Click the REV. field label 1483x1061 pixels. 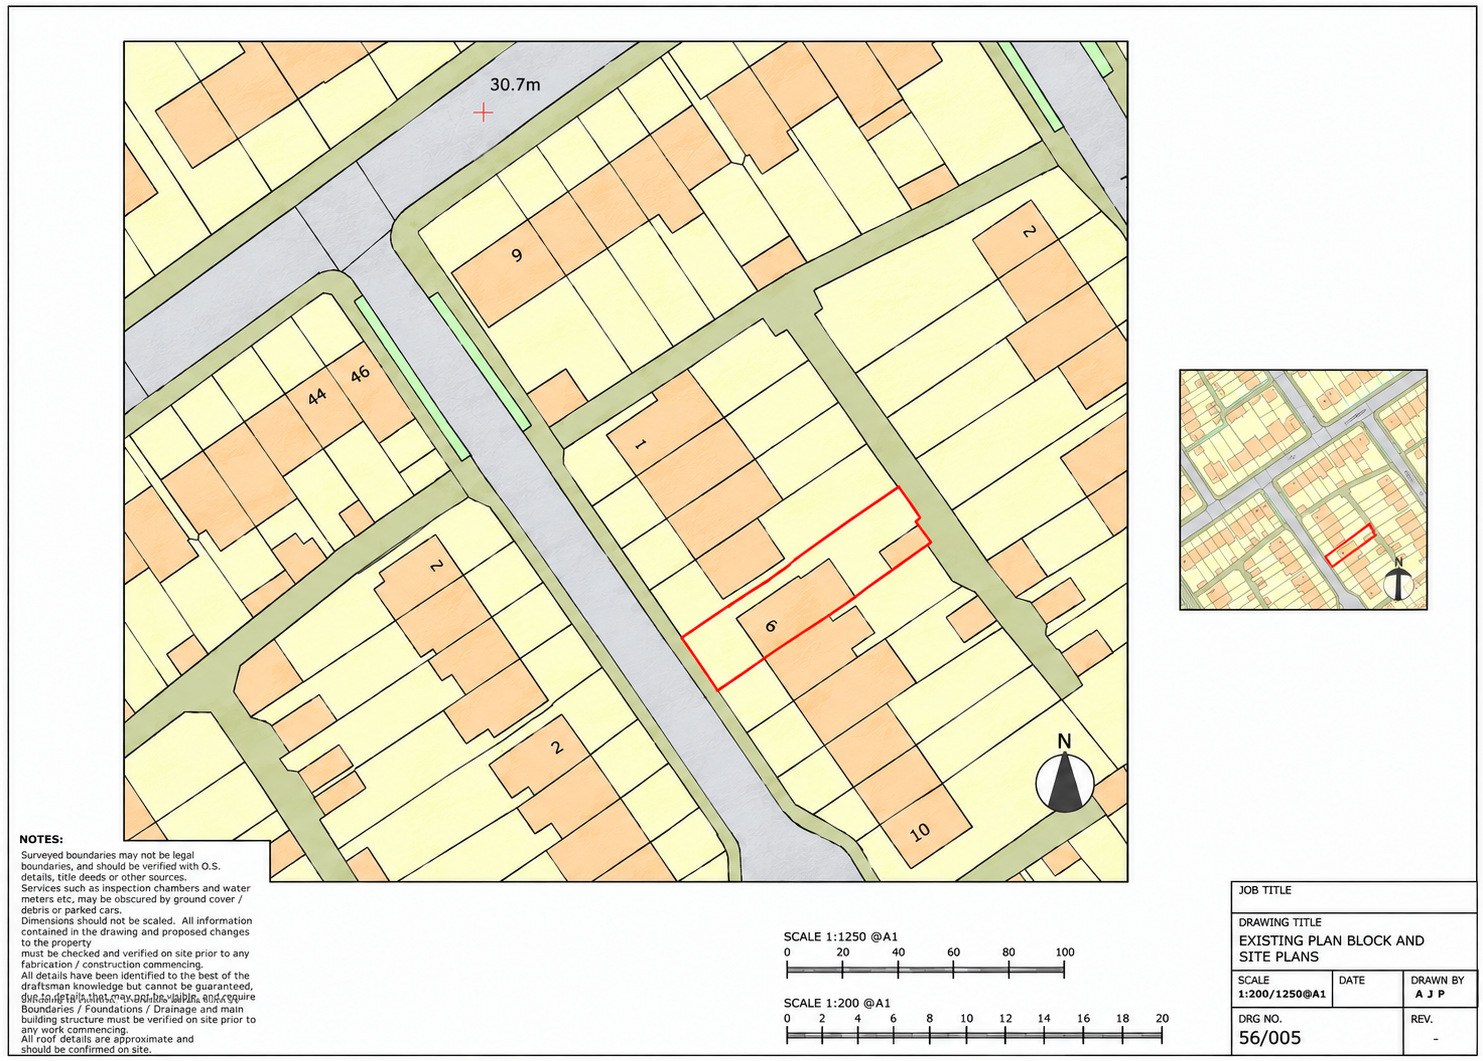point(1421,1019)
